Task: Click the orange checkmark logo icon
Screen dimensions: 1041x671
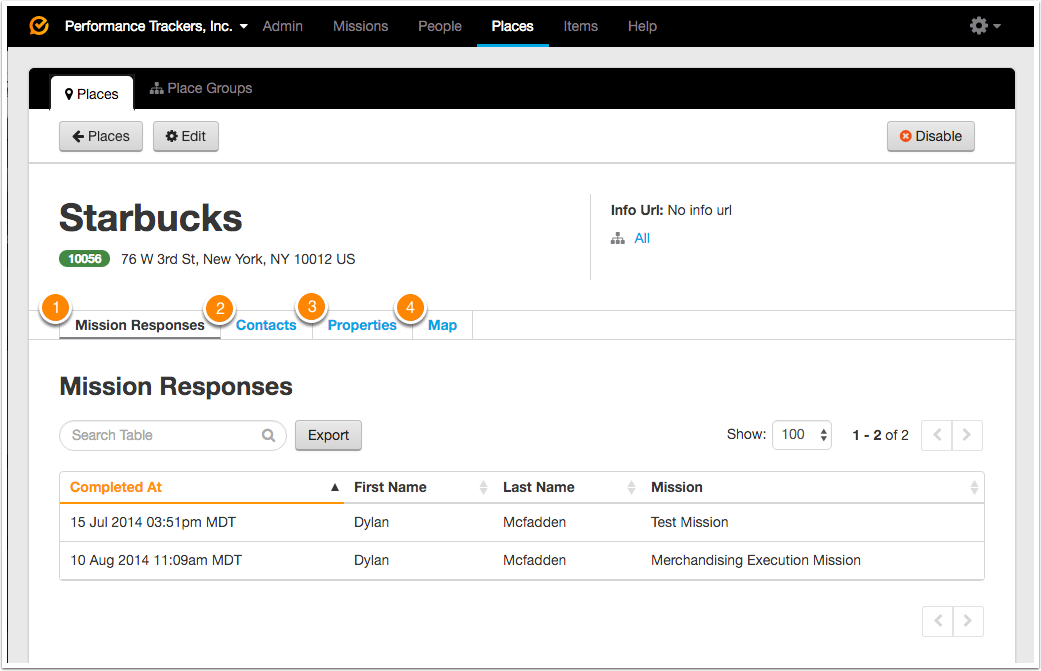Action: point(39,26)
